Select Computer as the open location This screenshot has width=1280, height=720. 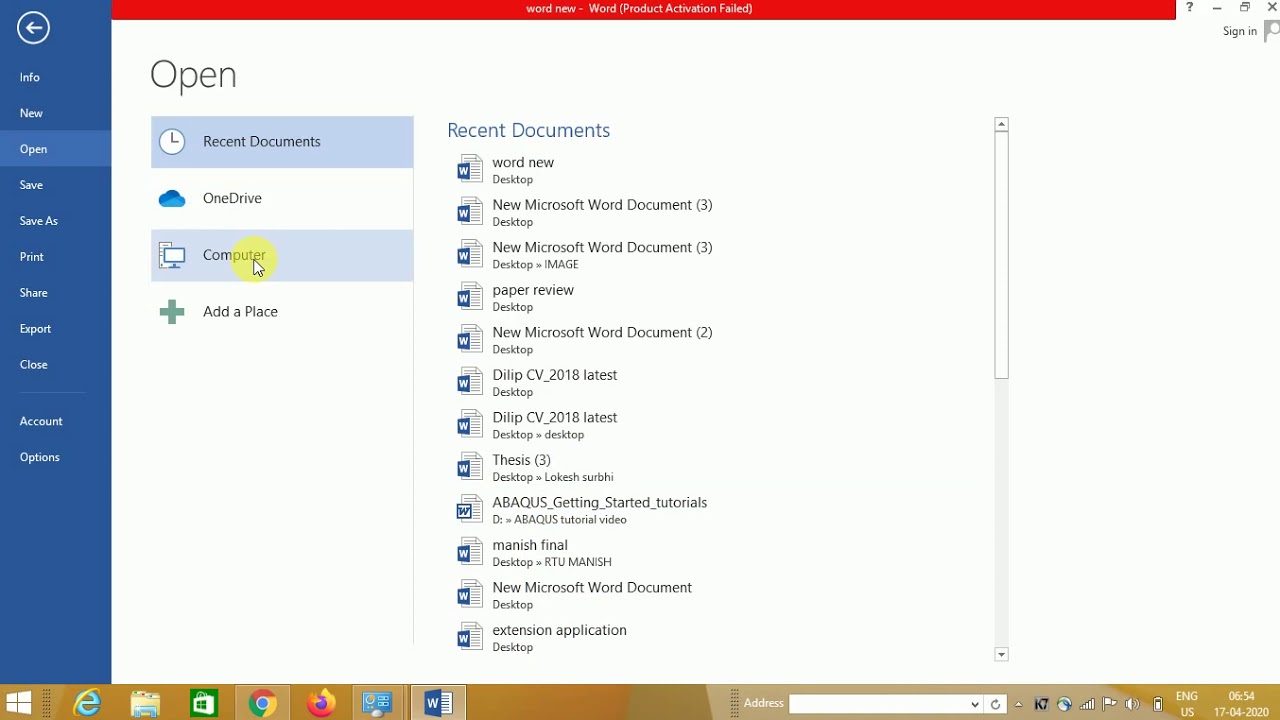pos(282,255)
